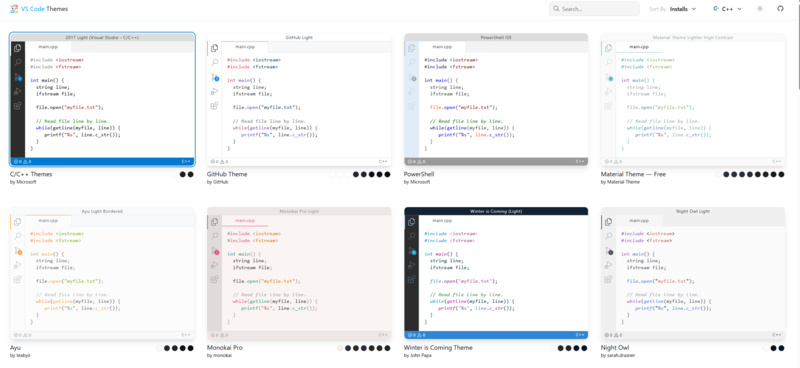
Task: Open the Night Owl title link
Action: (x=614, y=348)
